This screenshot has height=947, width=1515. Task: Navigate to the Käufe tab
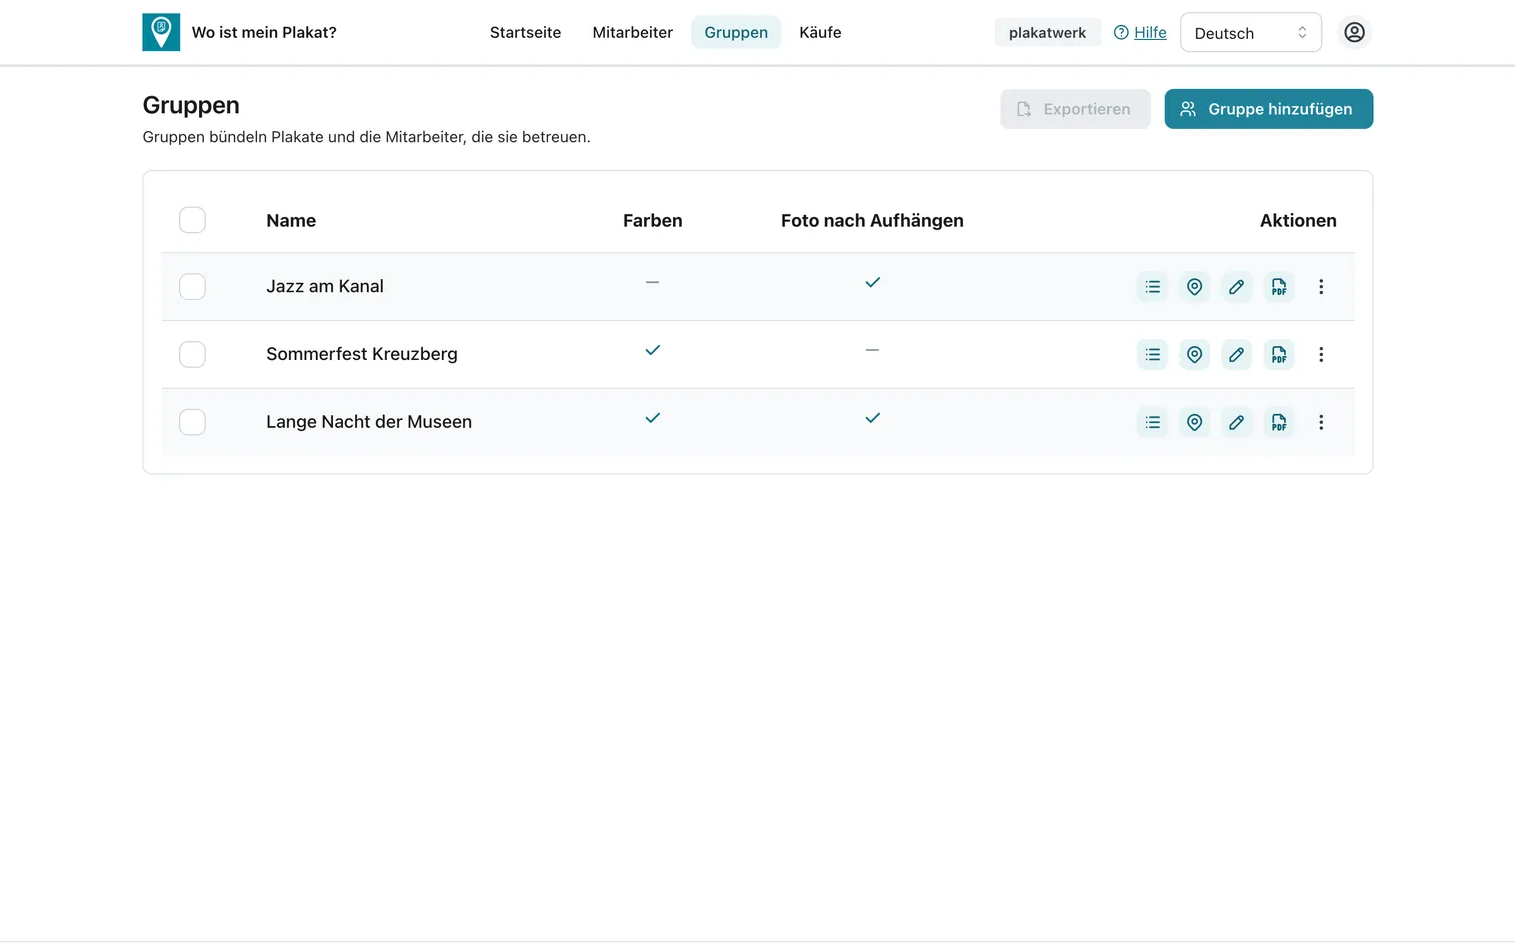(820, 32)
